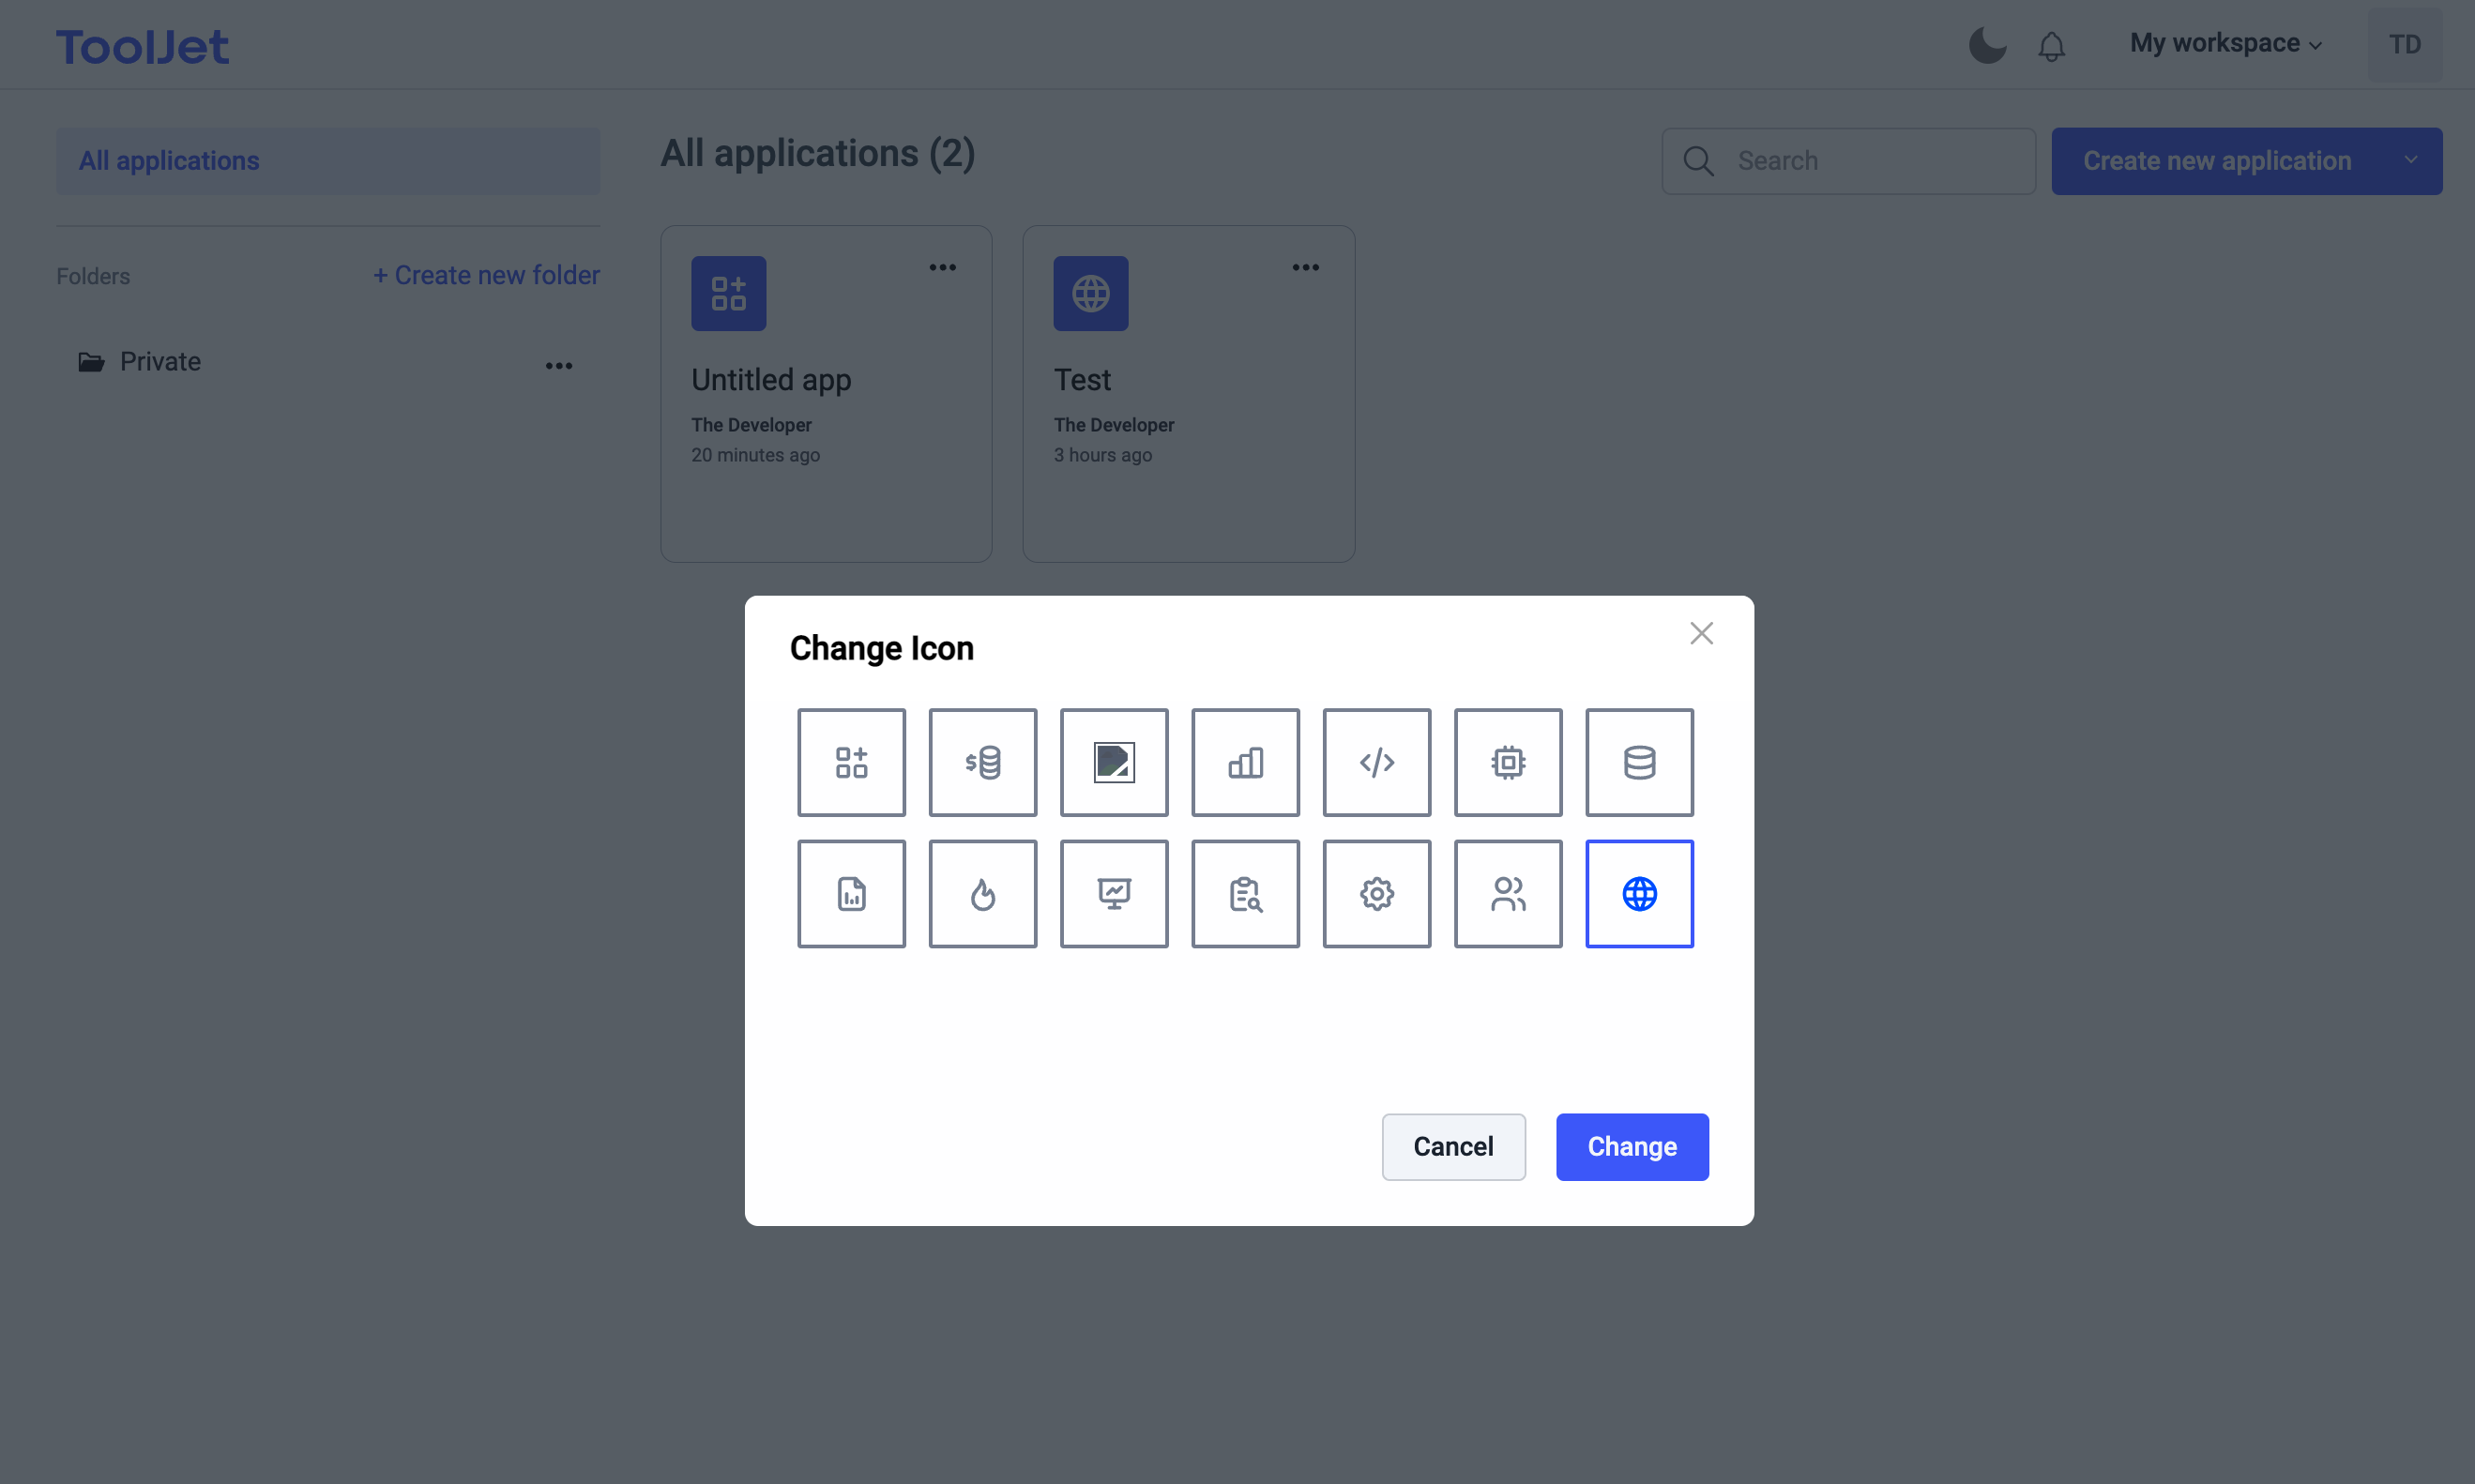
Task: Pick the clipboard search icon
Action: 1245,893
